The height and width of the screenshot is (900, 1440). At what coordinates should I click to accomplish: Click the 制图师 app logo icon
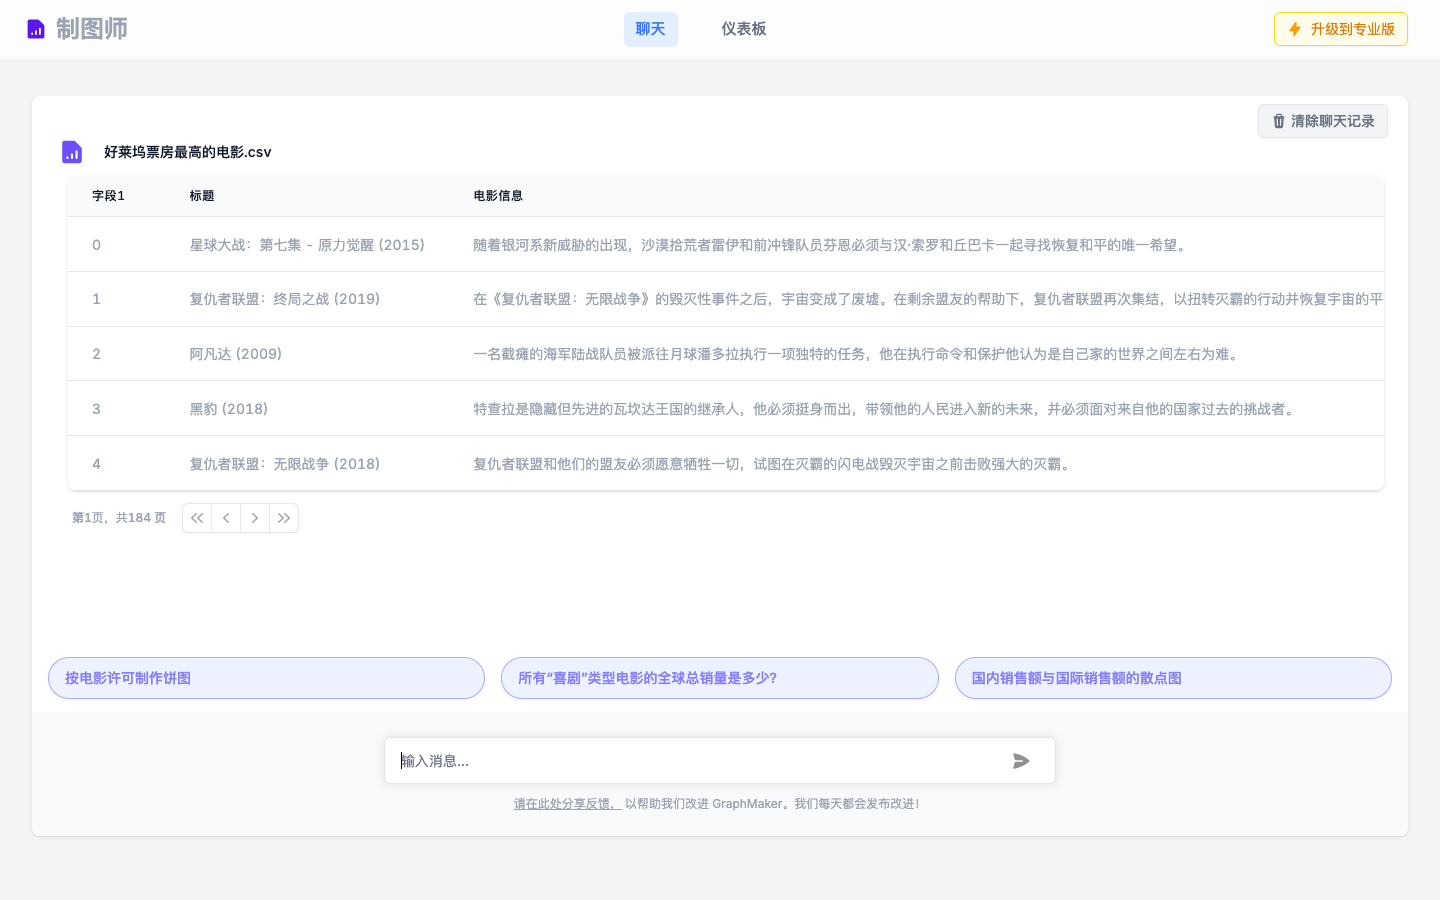point(35,28)
